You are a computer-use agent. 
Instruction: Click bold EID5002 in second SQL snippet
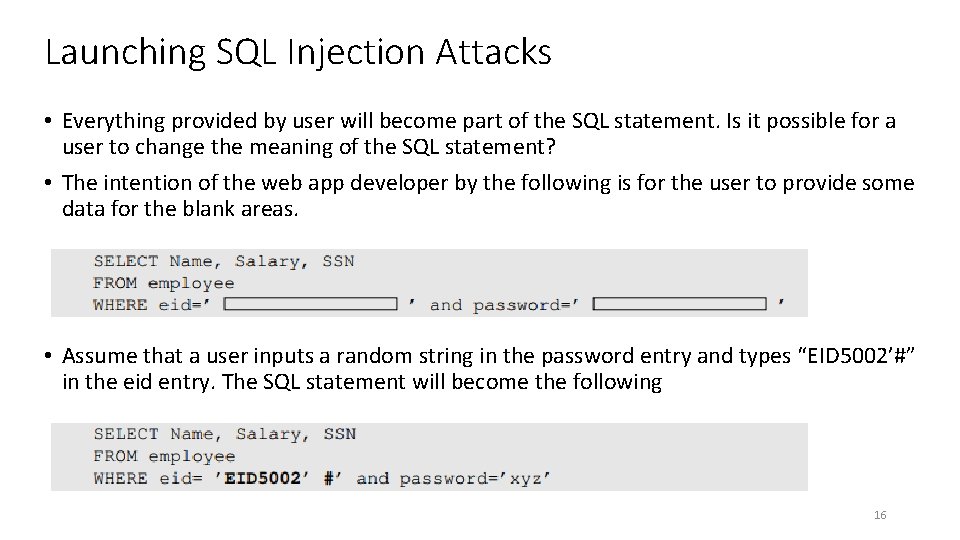pyautogui.click(x=262, y=478)
